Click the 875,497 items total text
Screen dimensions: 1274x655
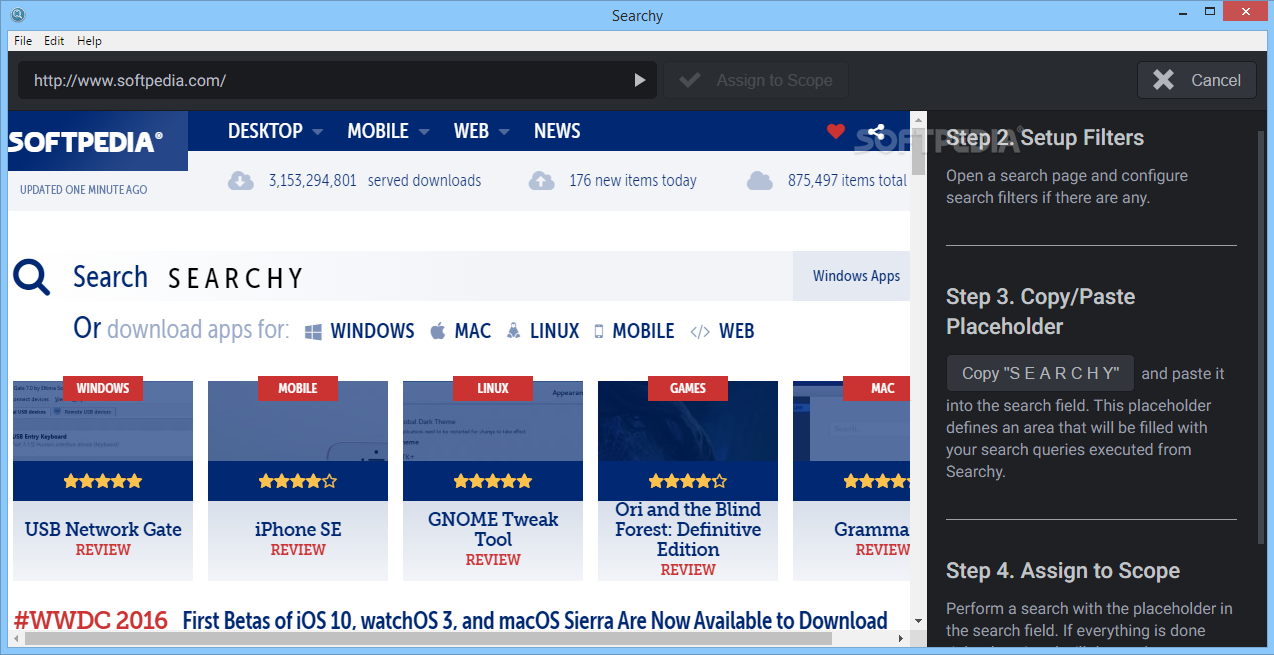pyautogui.click(x=847, y=181)
